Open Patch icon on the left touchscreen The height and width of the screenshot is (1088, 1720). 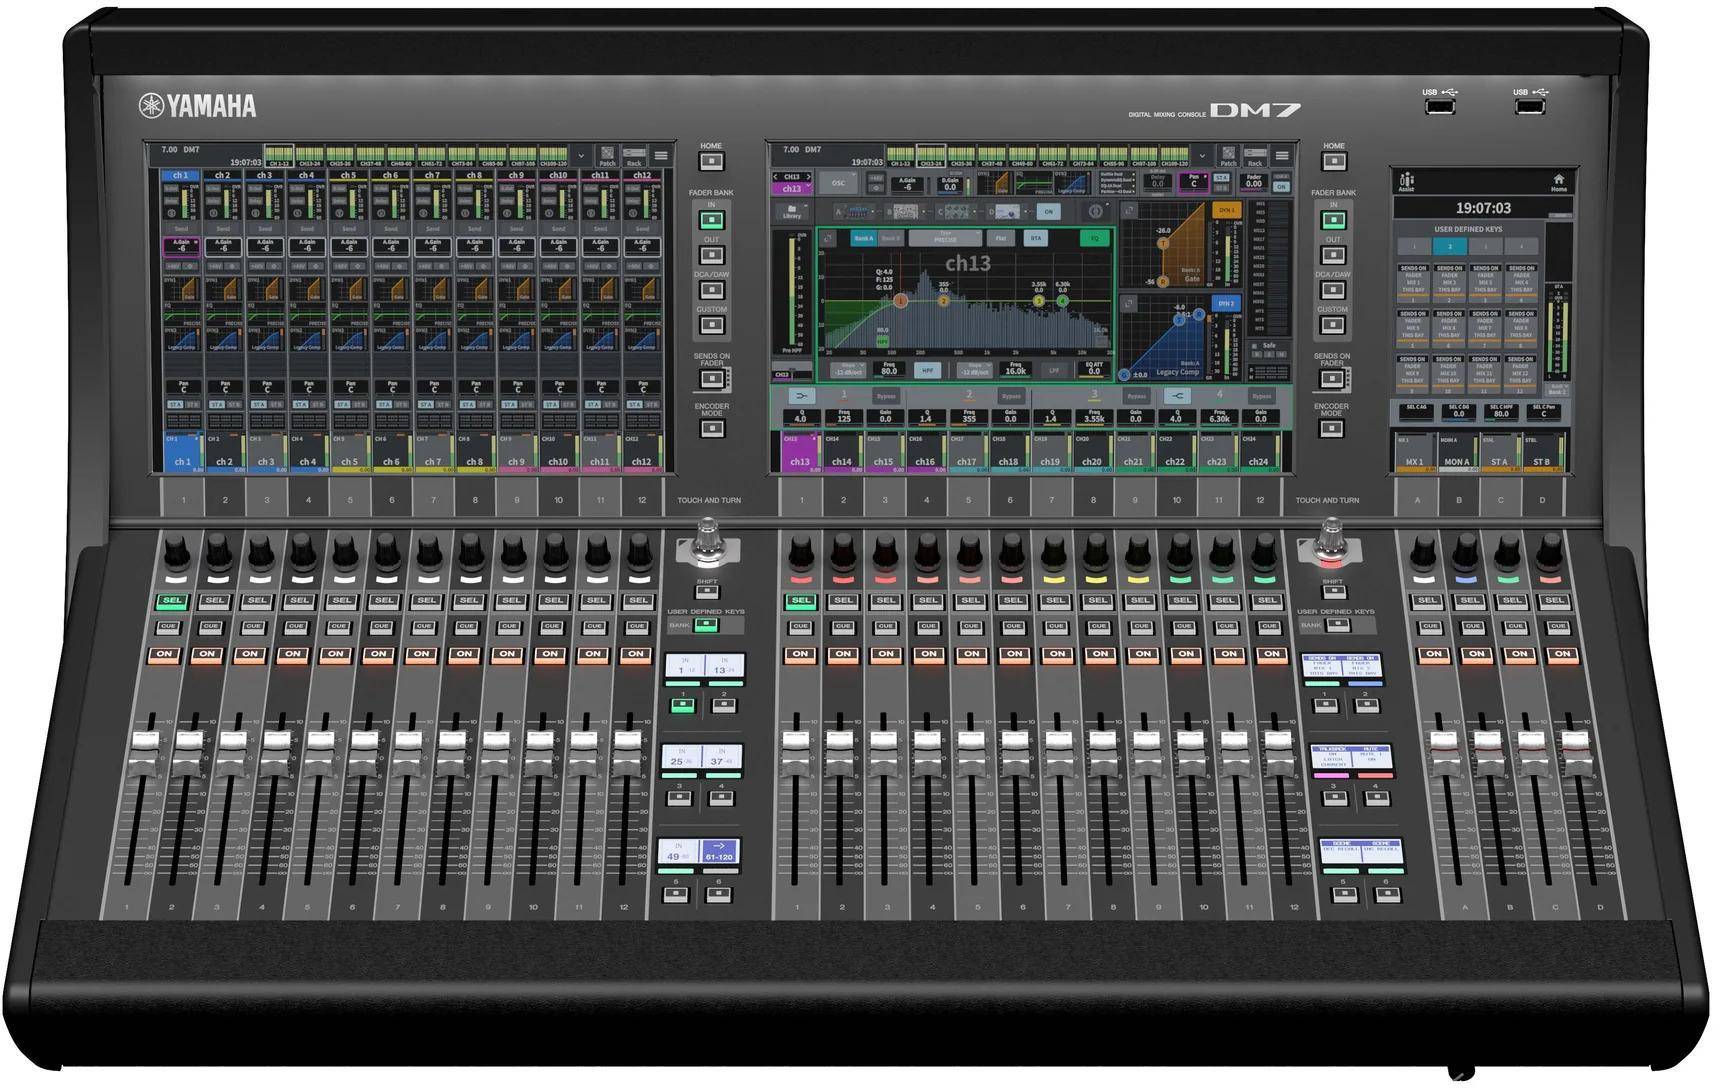[x=607, y=156]
